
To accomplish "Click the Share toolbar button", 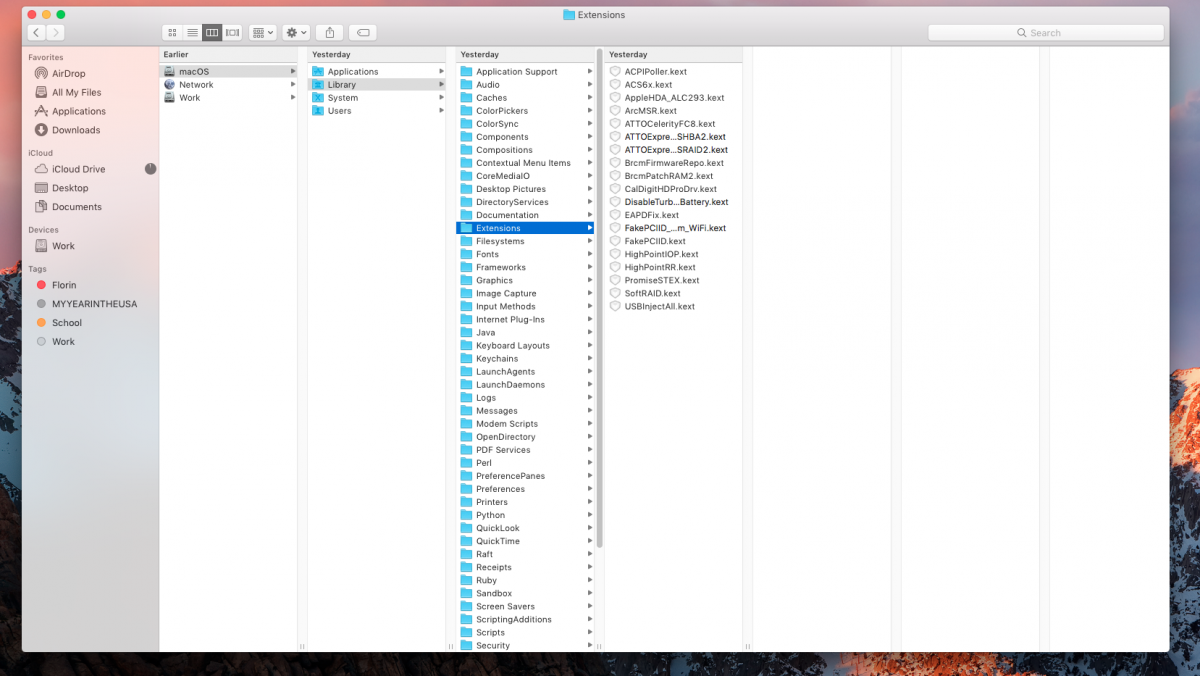I will 329,33.
